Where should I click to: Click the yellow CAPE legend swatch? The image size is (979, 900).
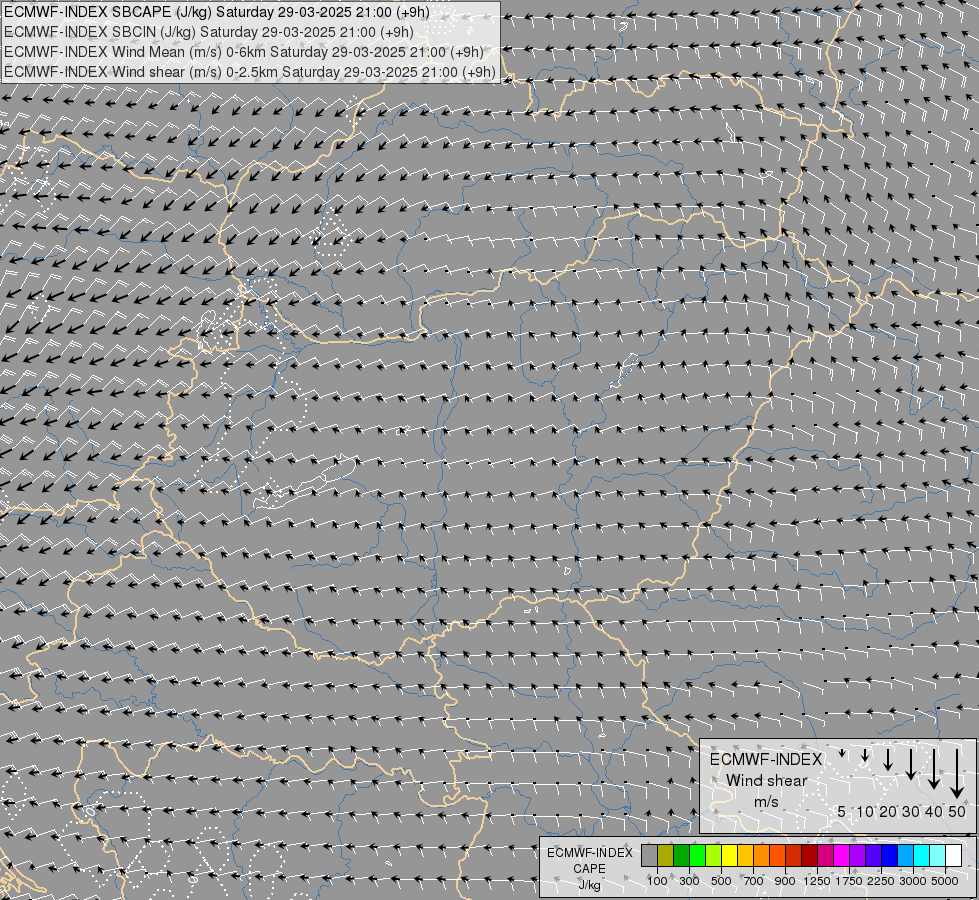pos(729,855)
